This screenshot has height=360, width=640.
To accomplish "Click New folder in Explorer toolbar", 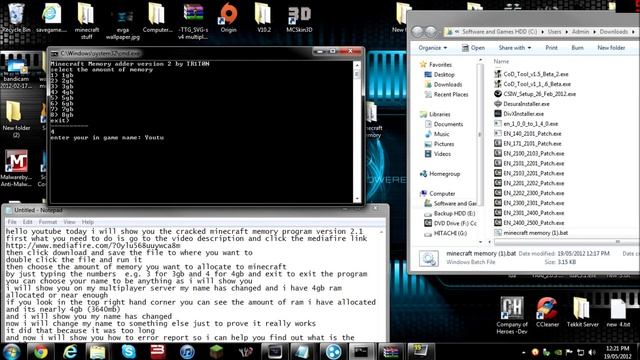I will (x=611, y=48).
